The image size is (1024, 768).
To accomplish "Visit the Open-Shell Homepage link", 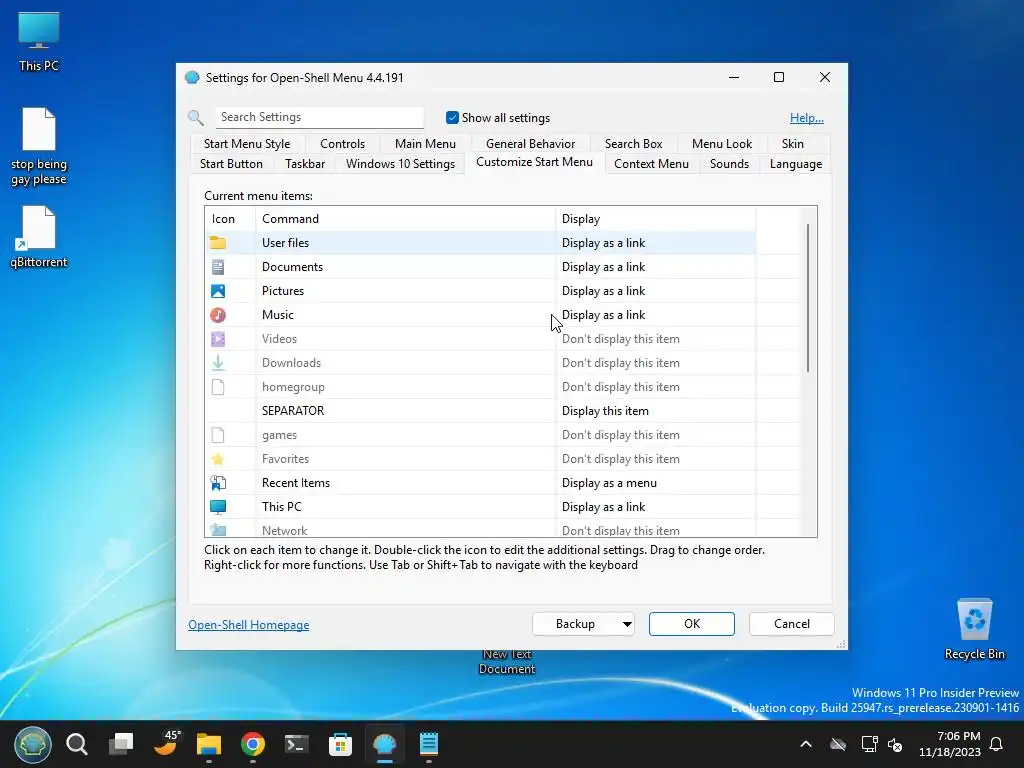I will [x=249, y=625].
